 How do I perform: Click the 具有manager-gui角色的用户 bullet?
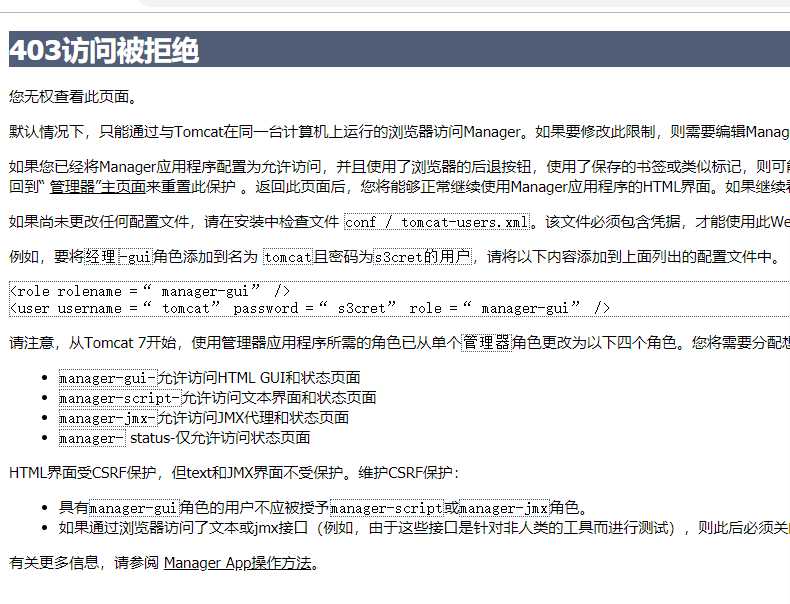pyautogui.click(x=323, y=507)
